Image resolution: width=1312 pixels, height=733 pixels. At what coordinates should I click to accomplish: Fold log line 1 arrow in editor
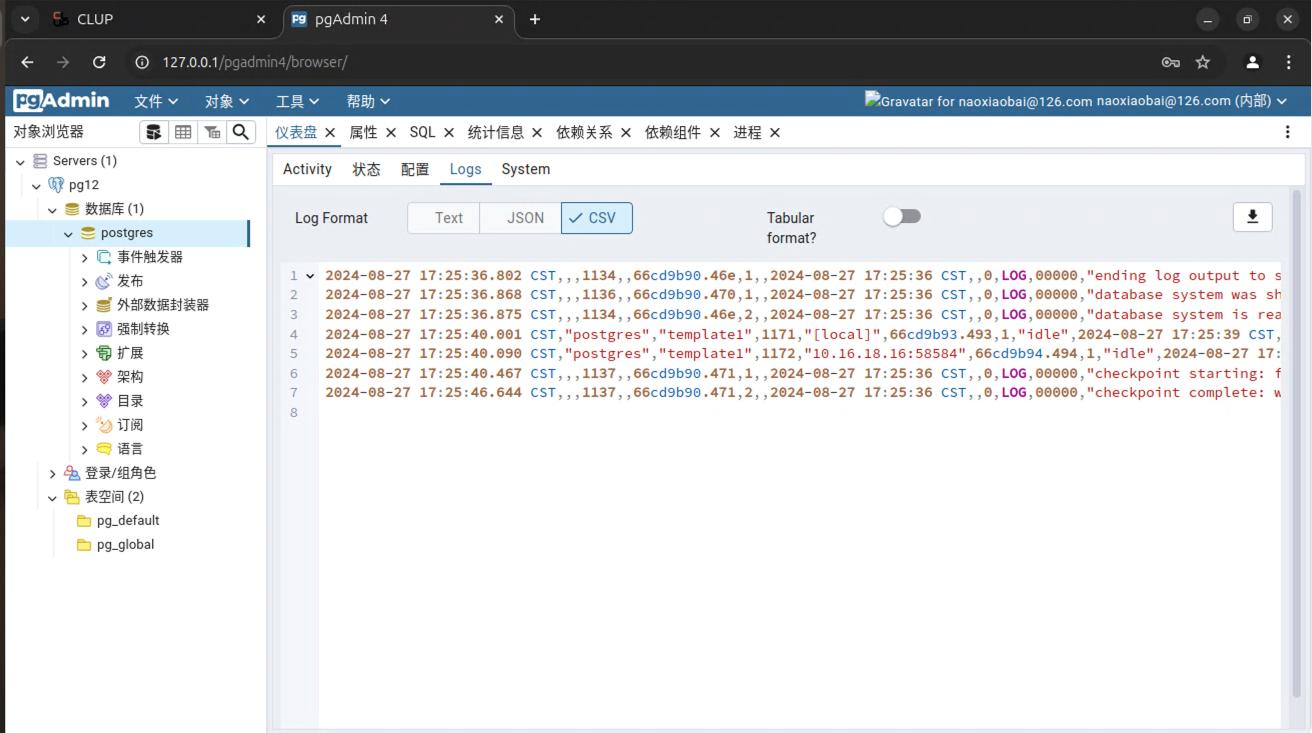[x=310, y=276]
